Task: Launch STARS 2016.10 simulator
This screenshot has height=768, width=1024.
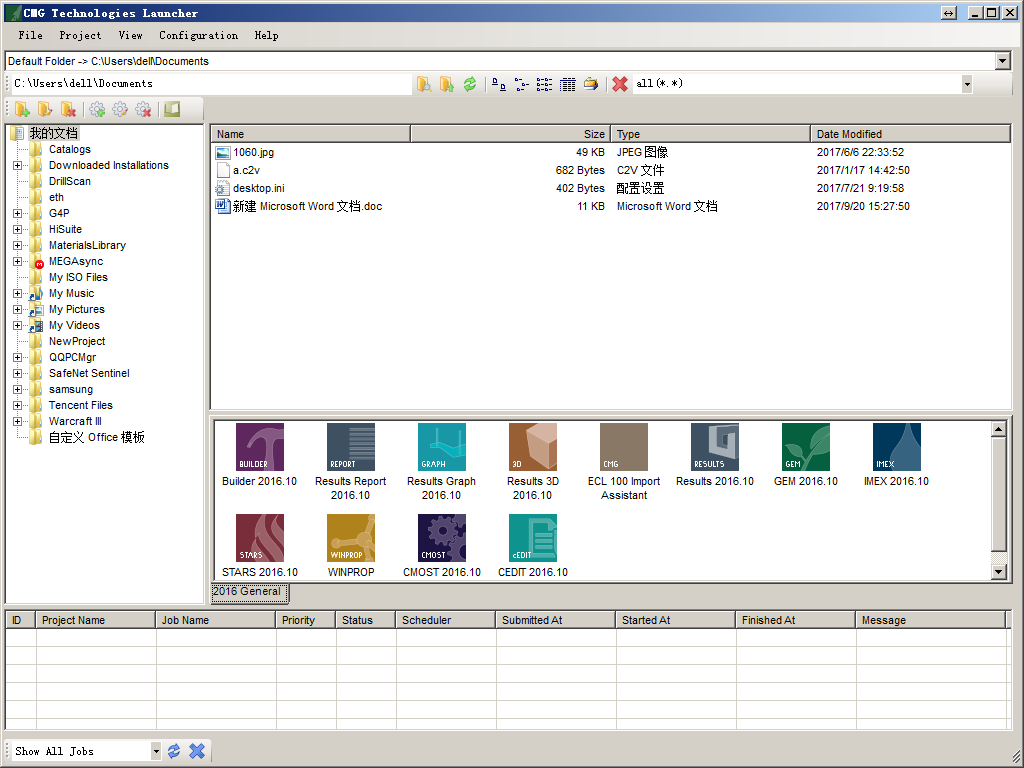Action: 259,538
